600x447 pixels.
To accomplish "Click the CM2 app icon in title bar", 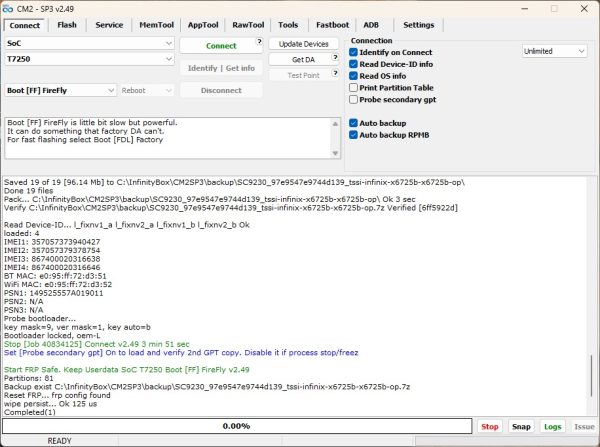I will tap(8, 8).
